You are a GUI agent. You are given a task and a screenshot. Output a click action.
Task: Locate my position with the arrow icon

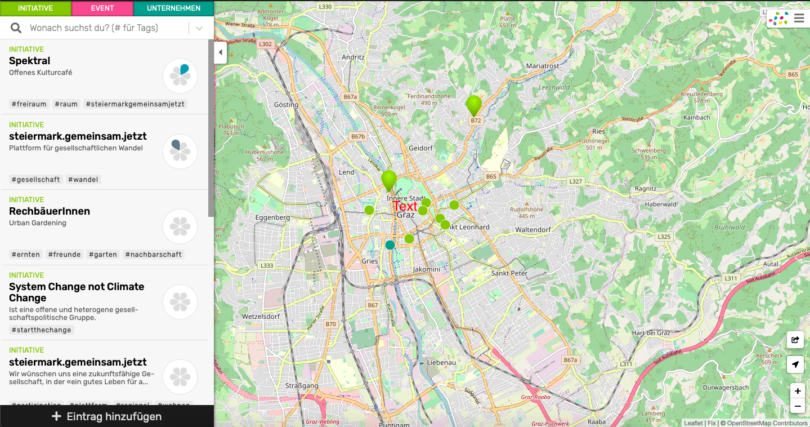point(796,365)
